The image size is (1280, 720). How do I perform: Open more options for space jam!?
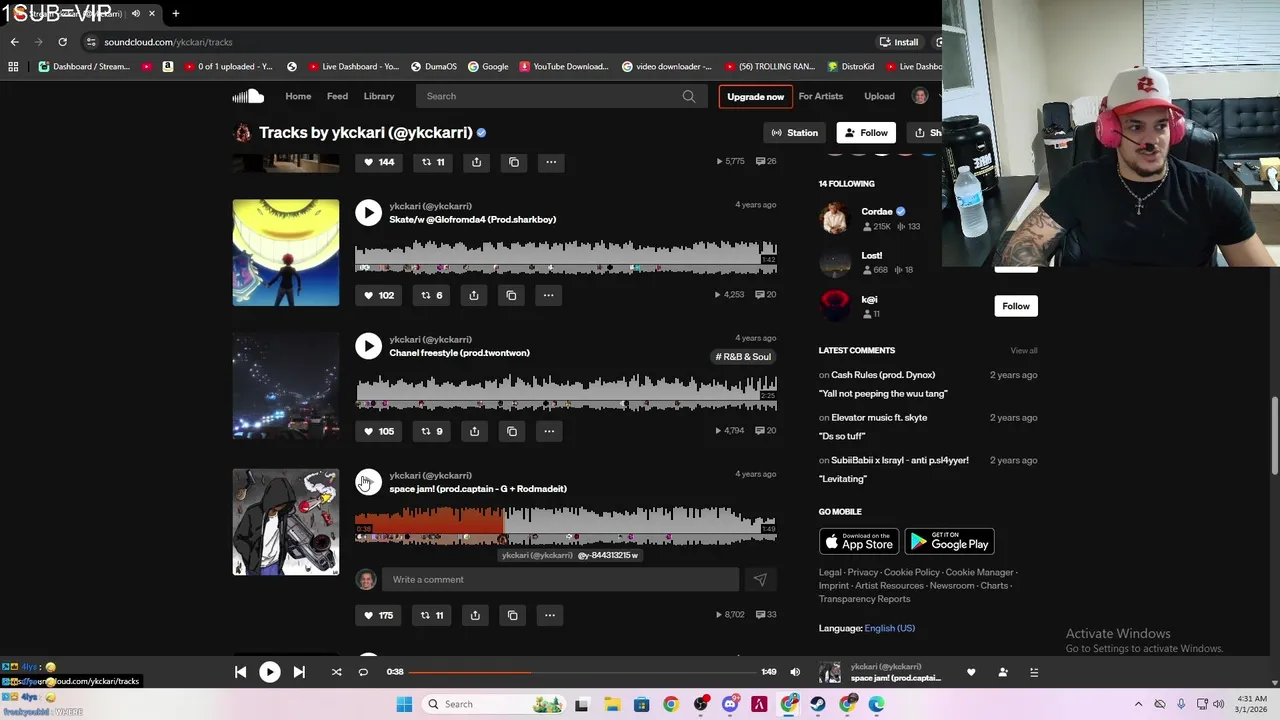[549, 615]
